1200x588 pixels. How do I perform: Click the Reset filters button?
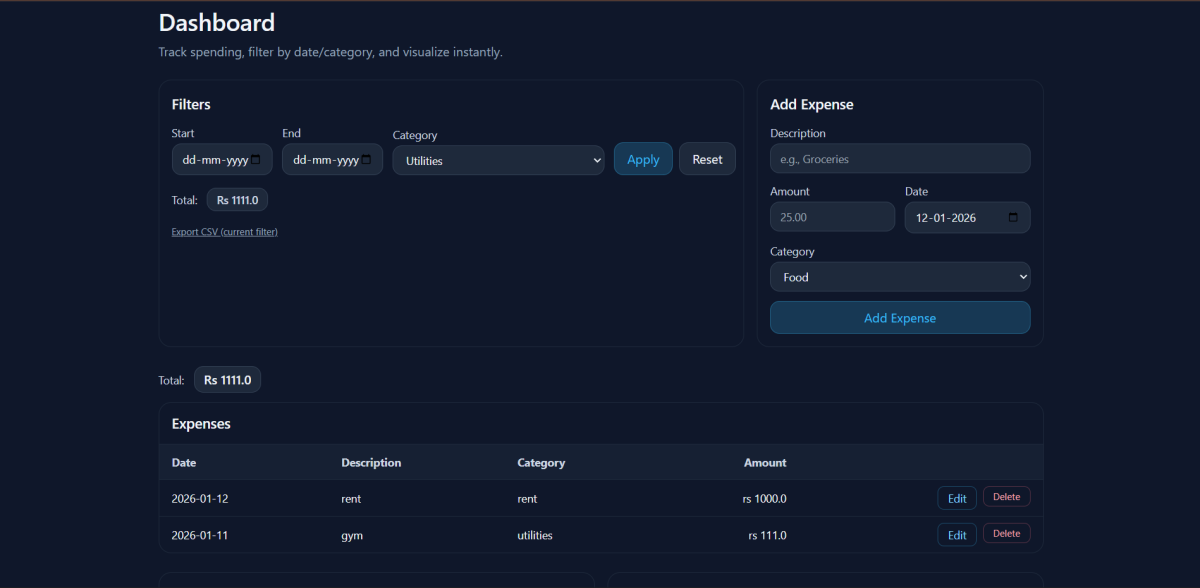coord(707,159)
